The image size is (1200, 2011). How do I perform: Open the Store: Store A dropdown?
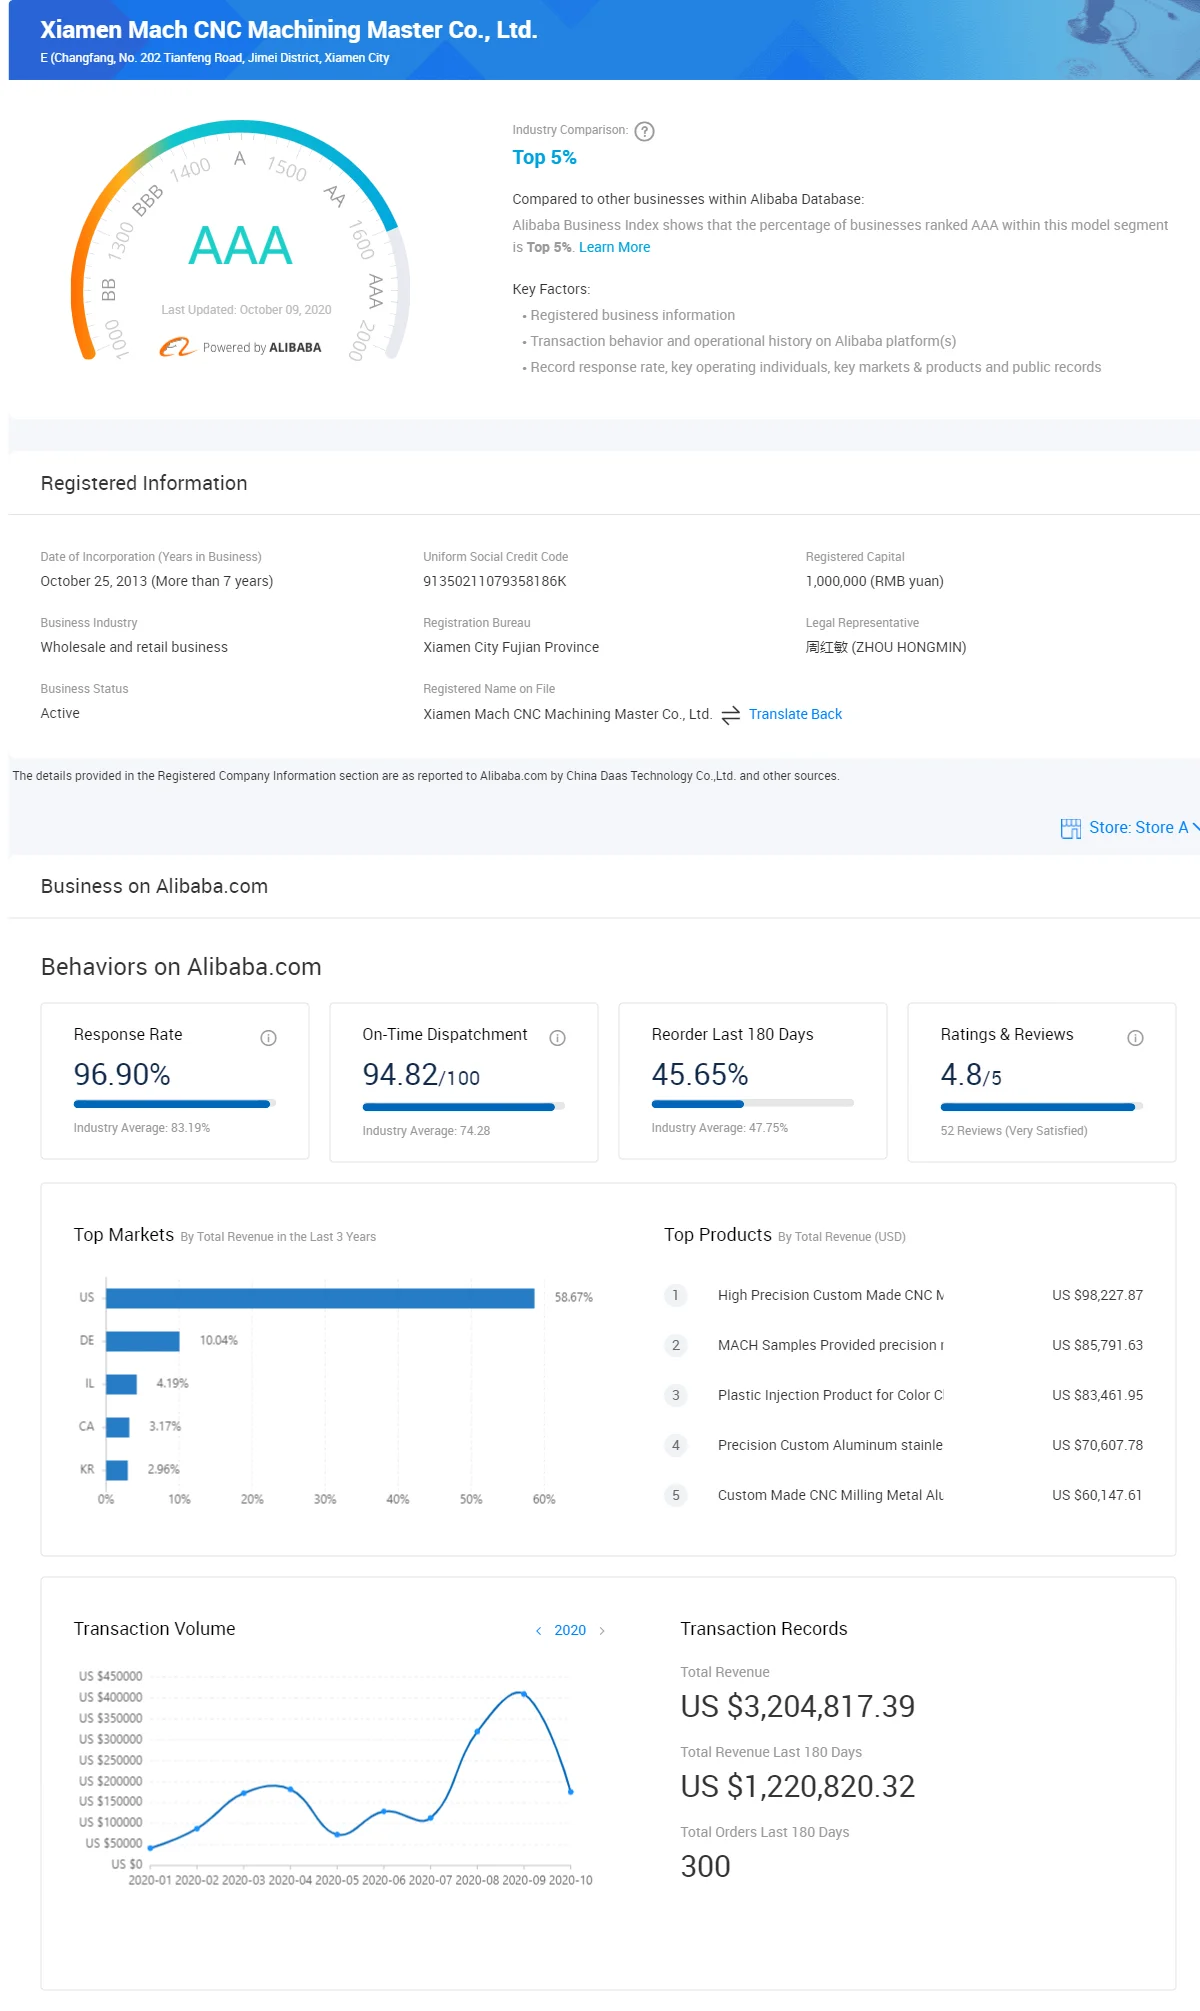click(x=1138, y=828)
